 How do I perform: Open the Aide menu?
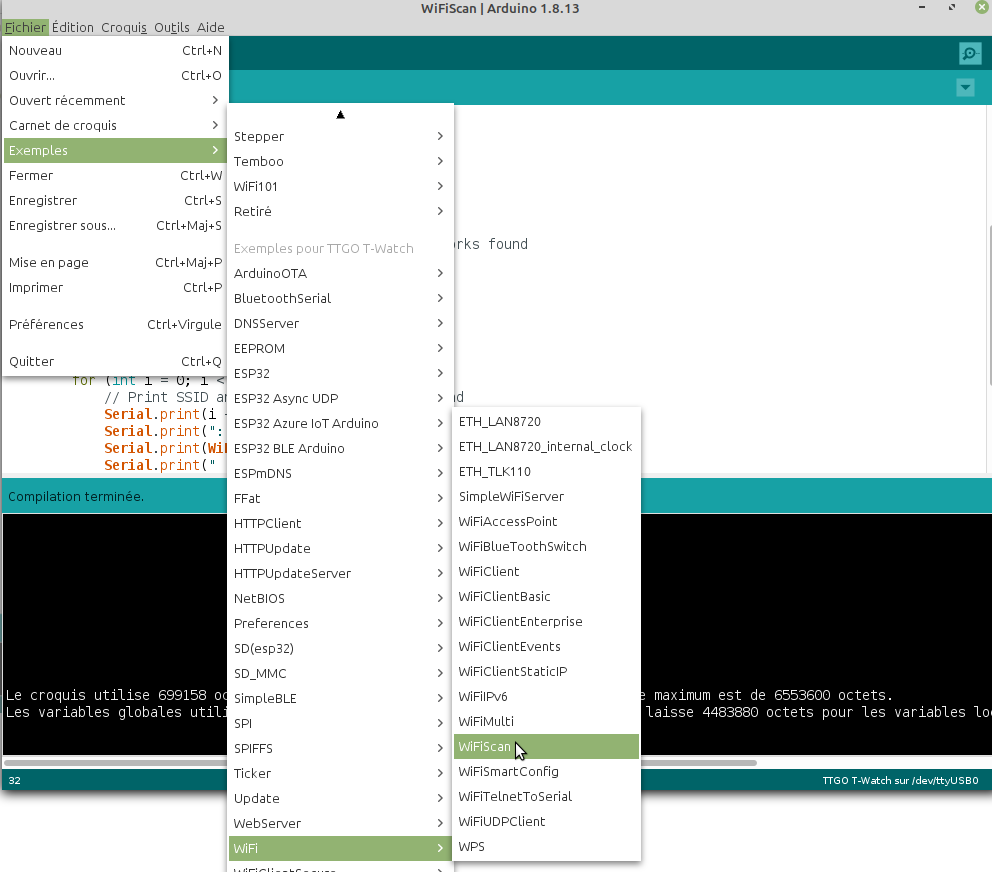click(x=211, y=27)
